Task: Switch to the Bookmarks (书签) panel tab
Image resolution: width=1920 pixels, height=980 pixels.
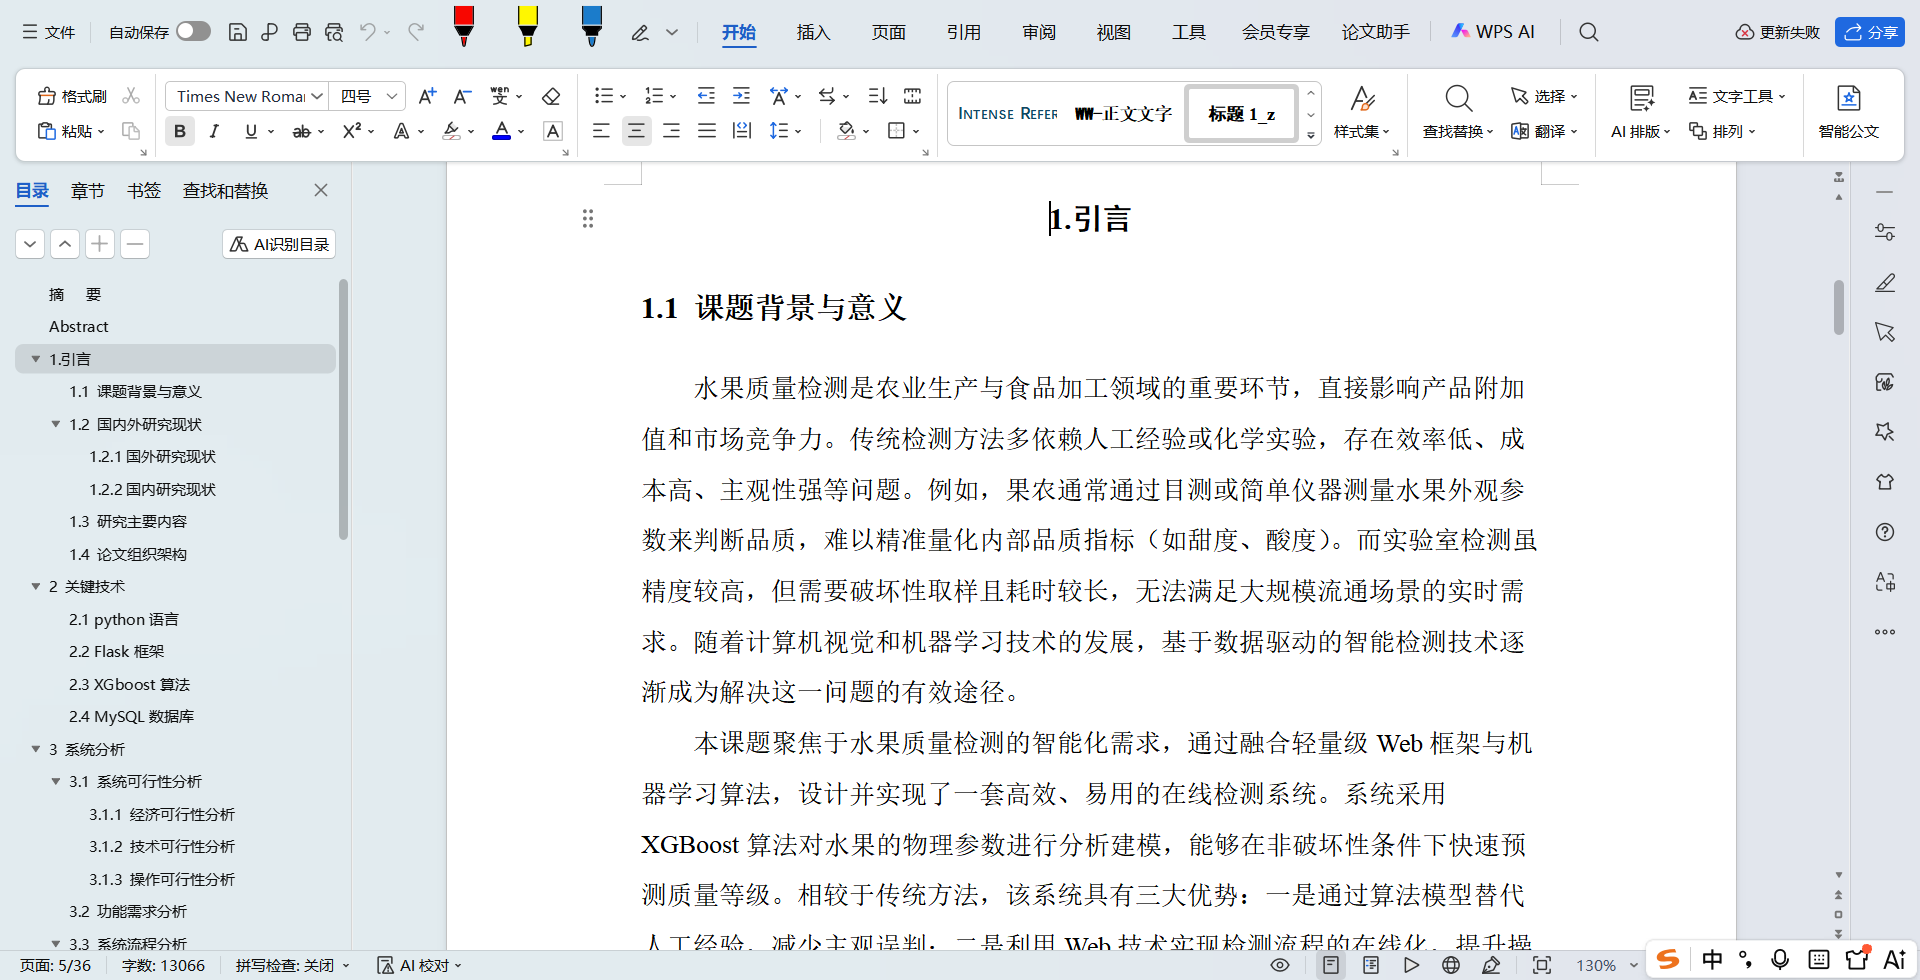Action: [x=144, y=191]
